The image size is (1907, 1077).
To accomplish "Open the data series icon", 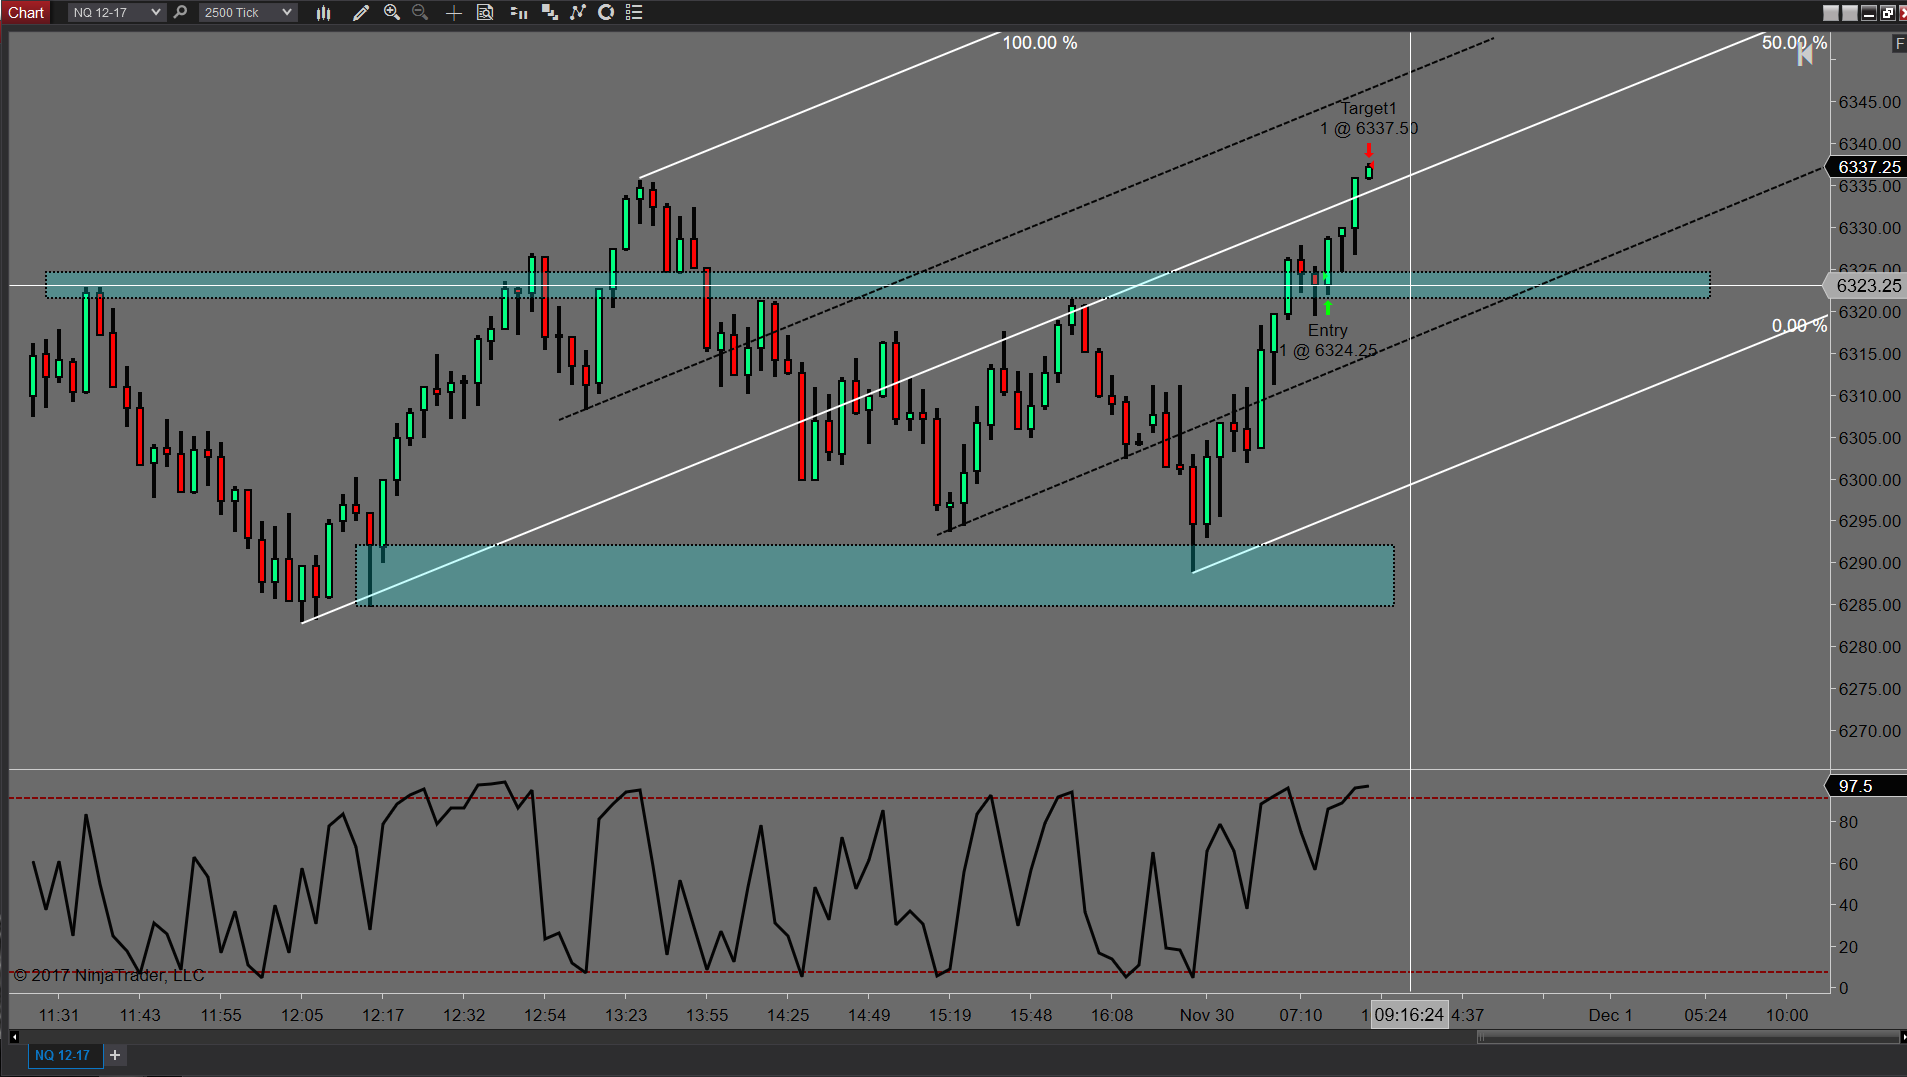I will pos(549,12).
